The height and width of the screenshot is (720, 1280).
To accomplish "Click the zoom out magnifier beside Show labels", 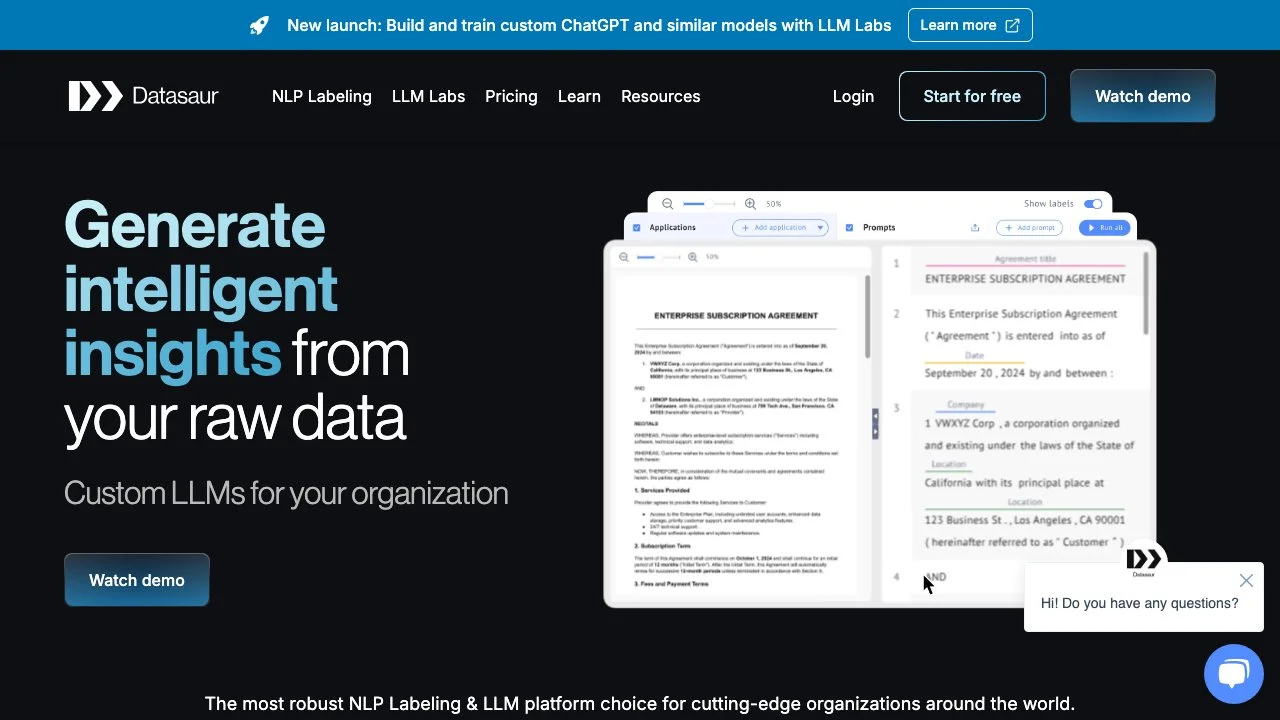I will point(668,204).
